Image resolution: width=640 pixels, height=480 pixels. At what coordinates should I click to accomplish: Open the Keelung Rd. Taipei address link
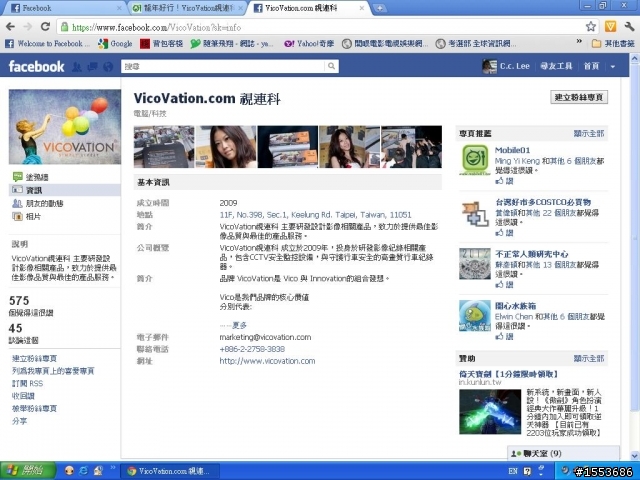tap(316, 215)
